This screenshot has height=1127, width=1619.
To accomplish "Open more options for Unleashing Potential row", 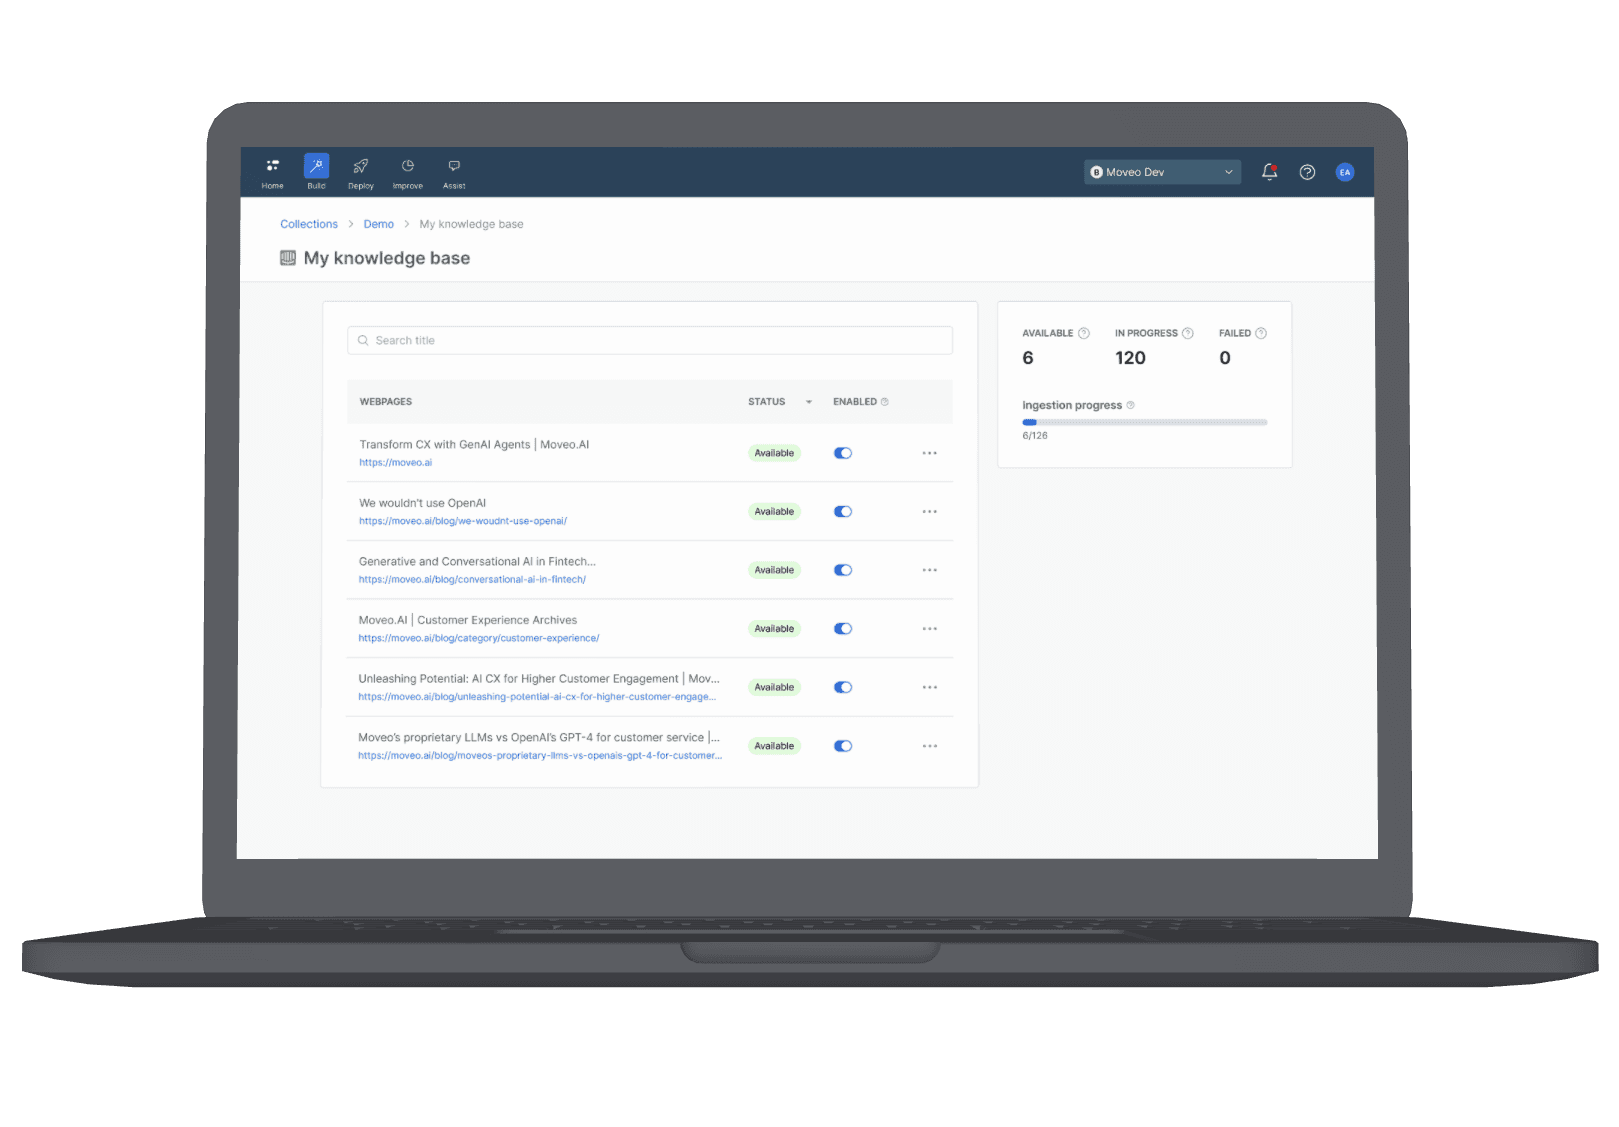I will [930, 687].
